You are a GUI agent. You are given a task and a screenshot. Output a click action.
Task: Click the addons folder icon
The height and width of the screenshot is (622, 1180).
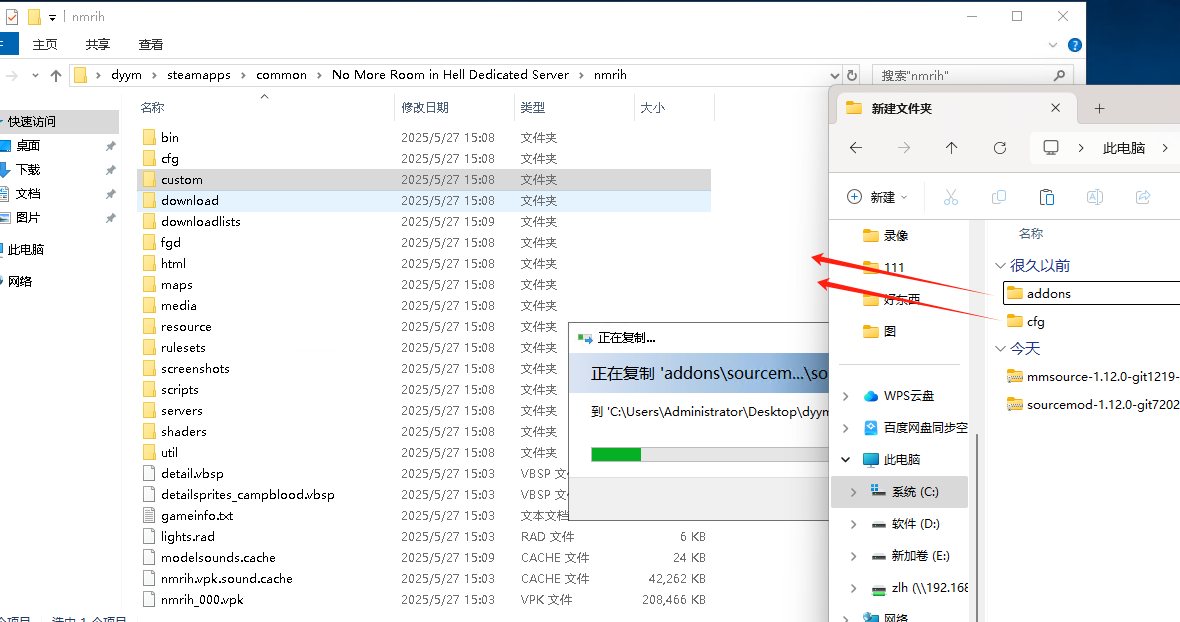[1014, 293]
